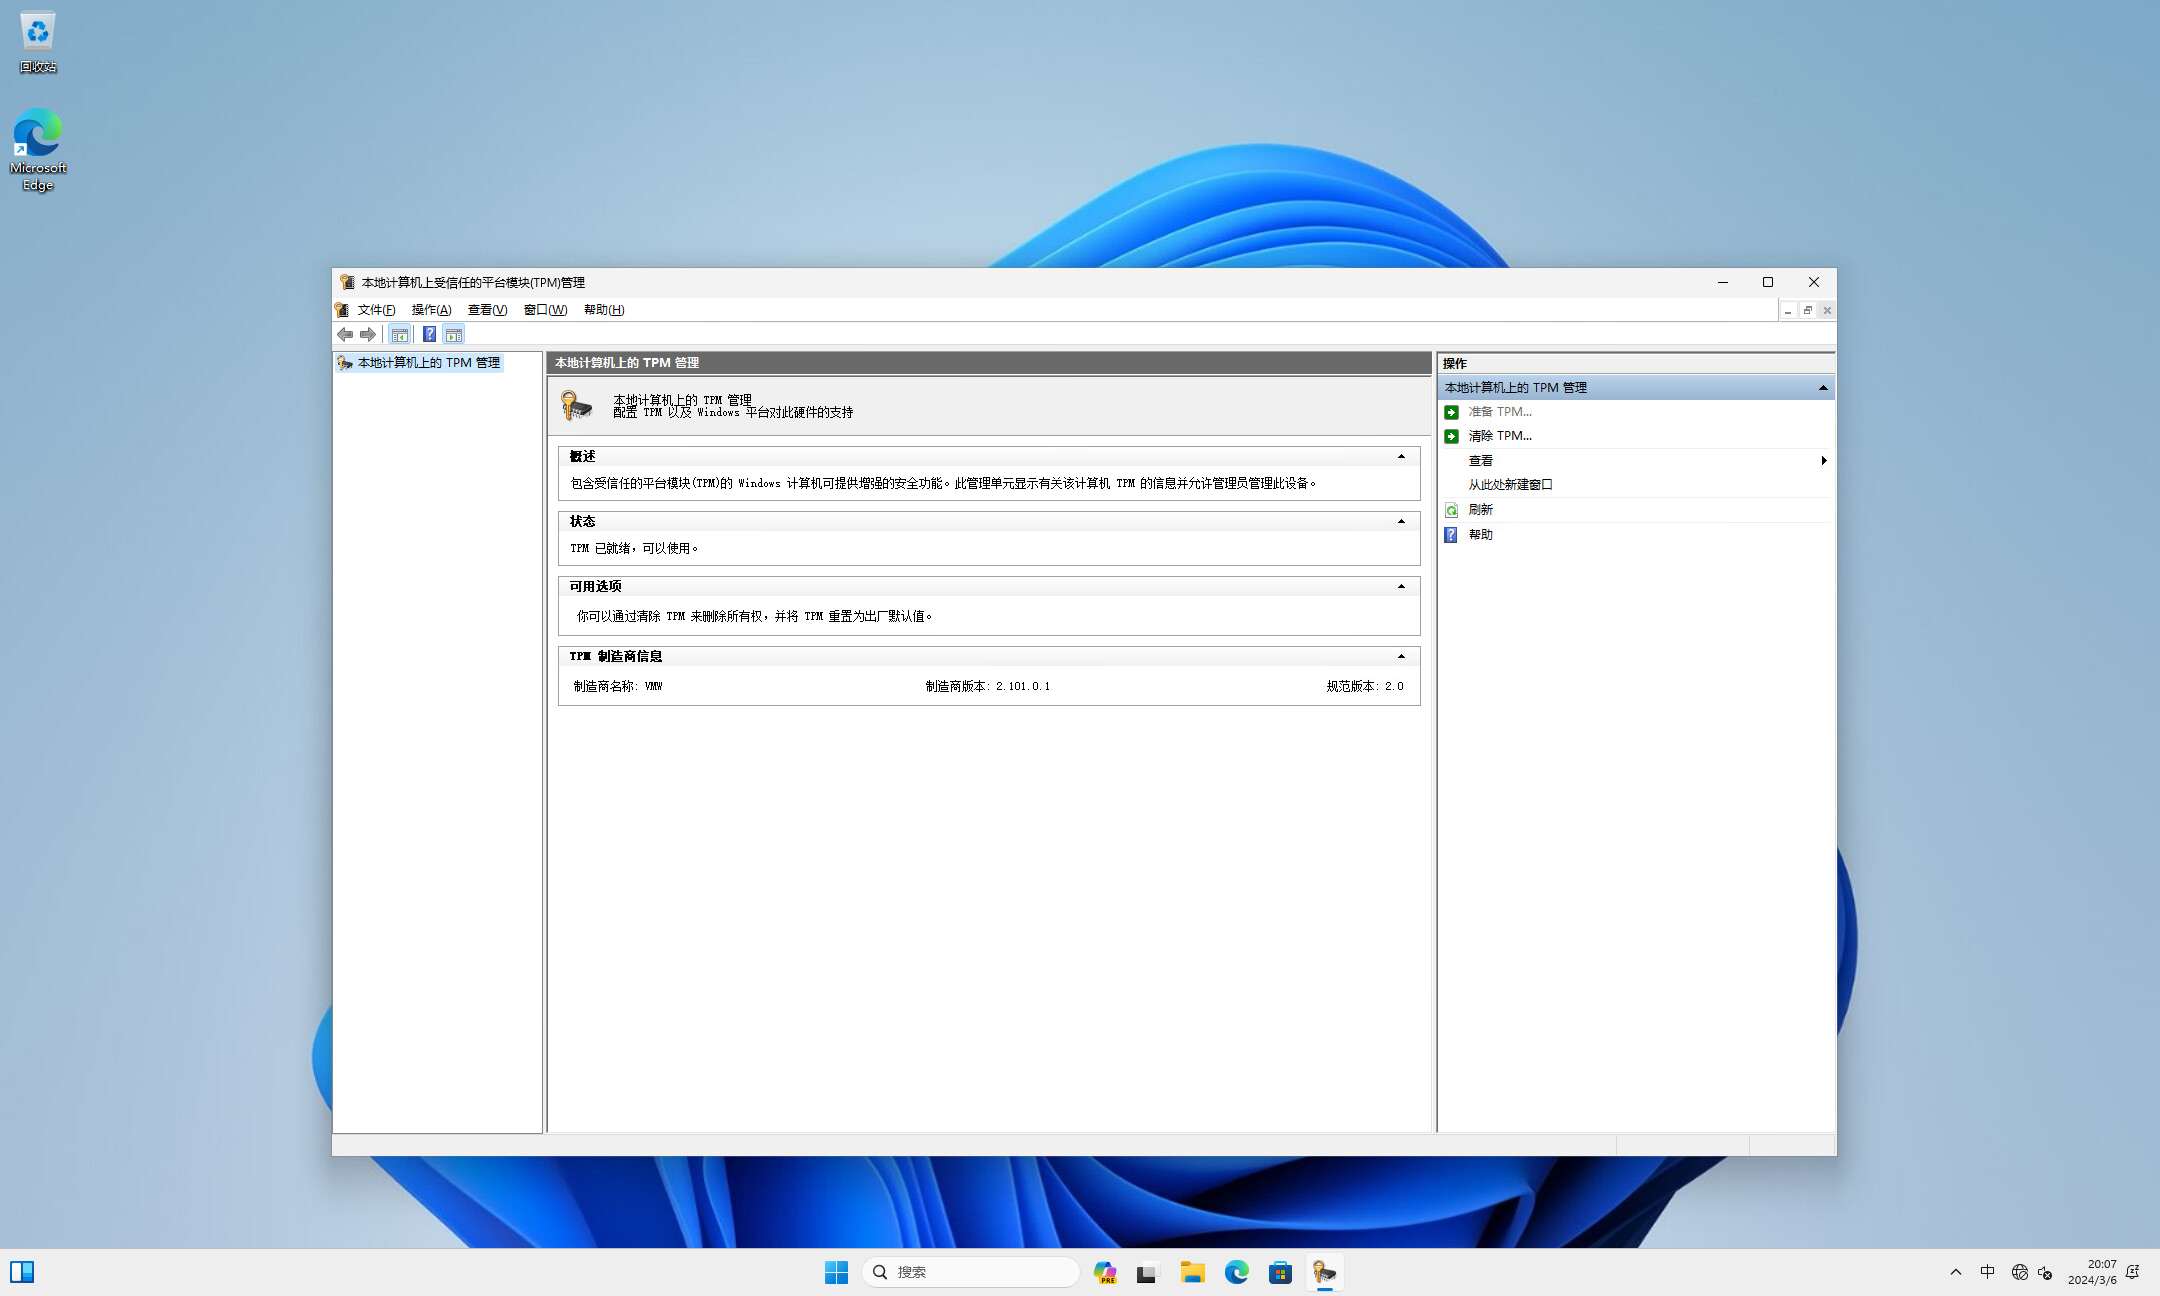Collapse the 本地计算机上的 TPM 管理 action group
The image size is (2160, 1296).
[x=1823, y=388]
